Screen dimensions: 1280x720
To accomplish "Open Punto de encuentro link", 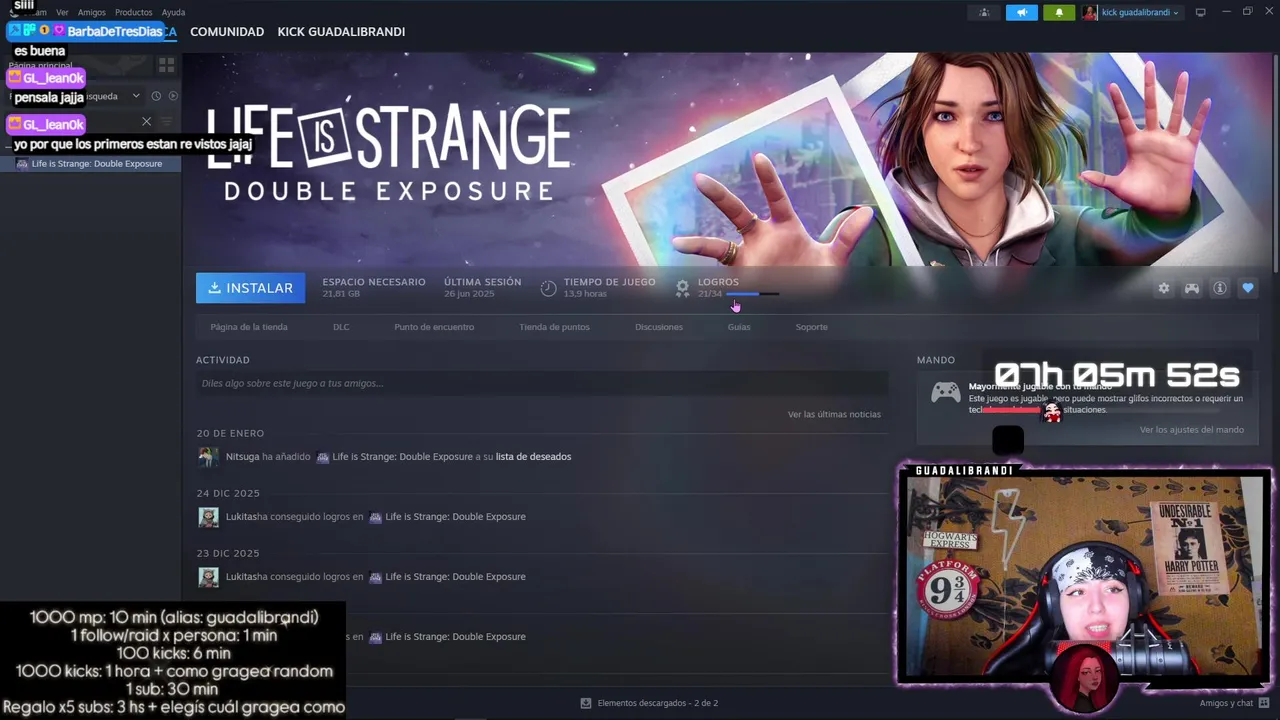I will click(x=434, y=327).
